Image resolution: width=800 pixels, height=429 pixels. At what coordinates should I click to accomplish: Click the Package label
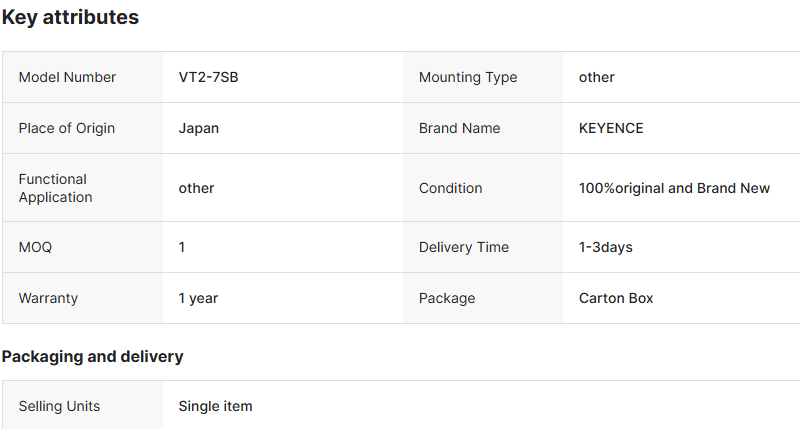pos(447,298)
